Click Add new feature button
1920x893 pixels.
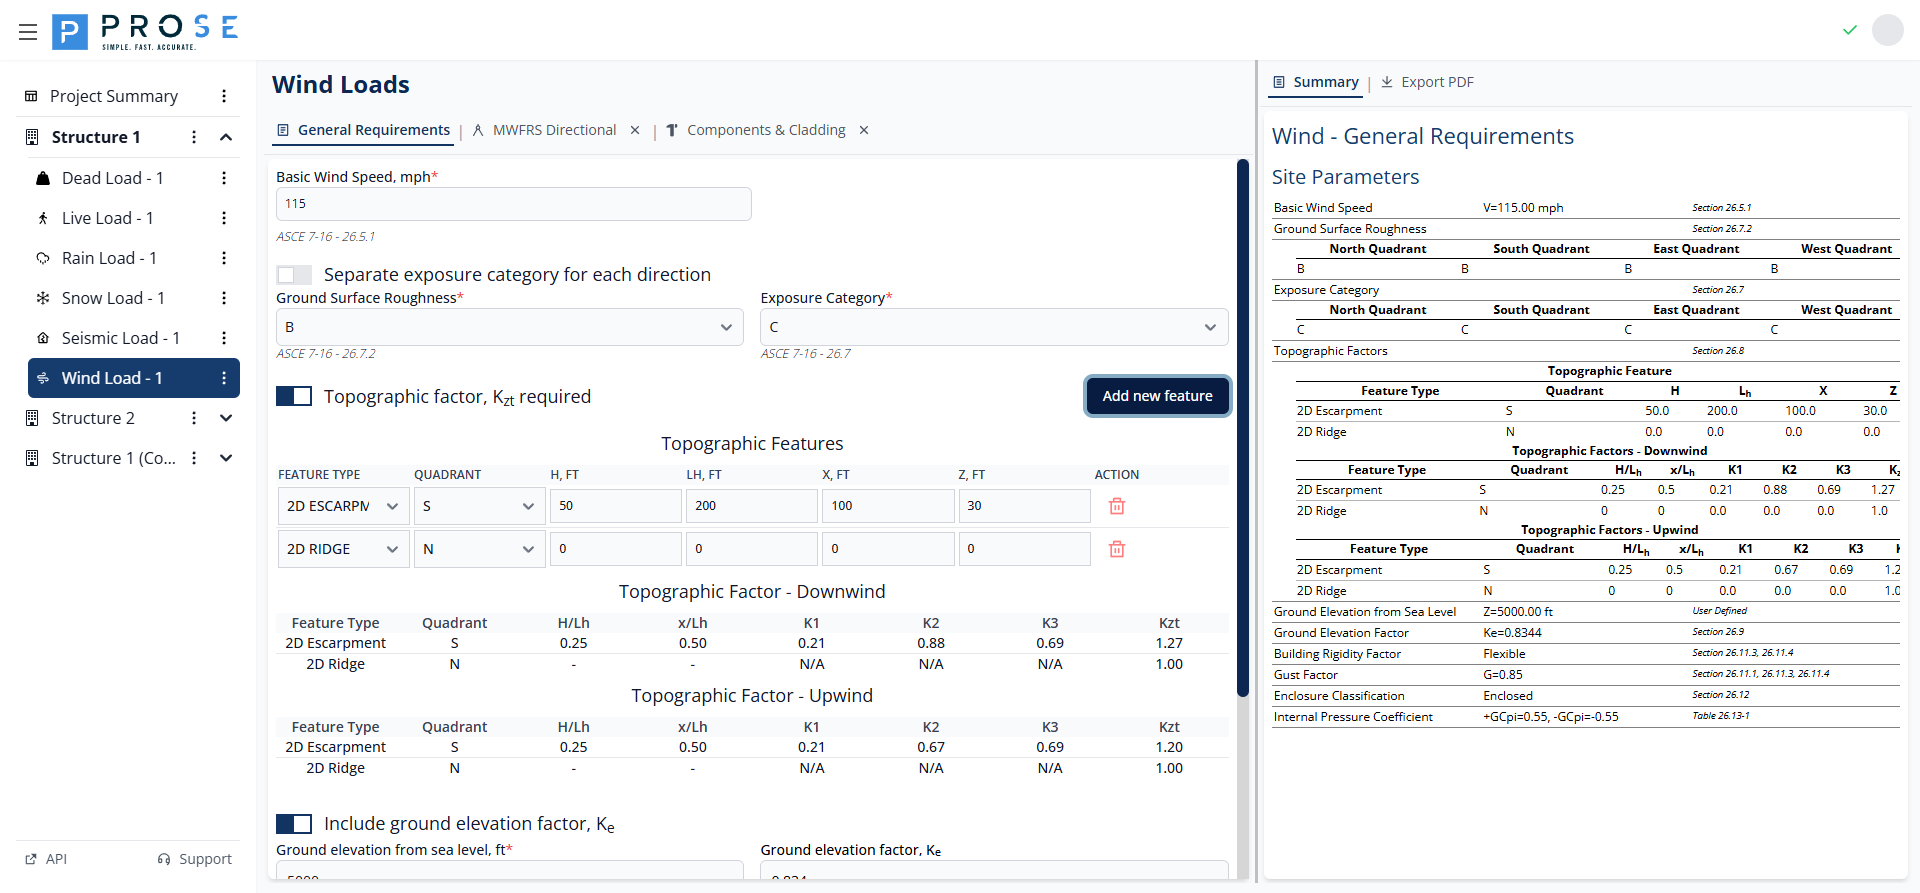coord(1157,396)
